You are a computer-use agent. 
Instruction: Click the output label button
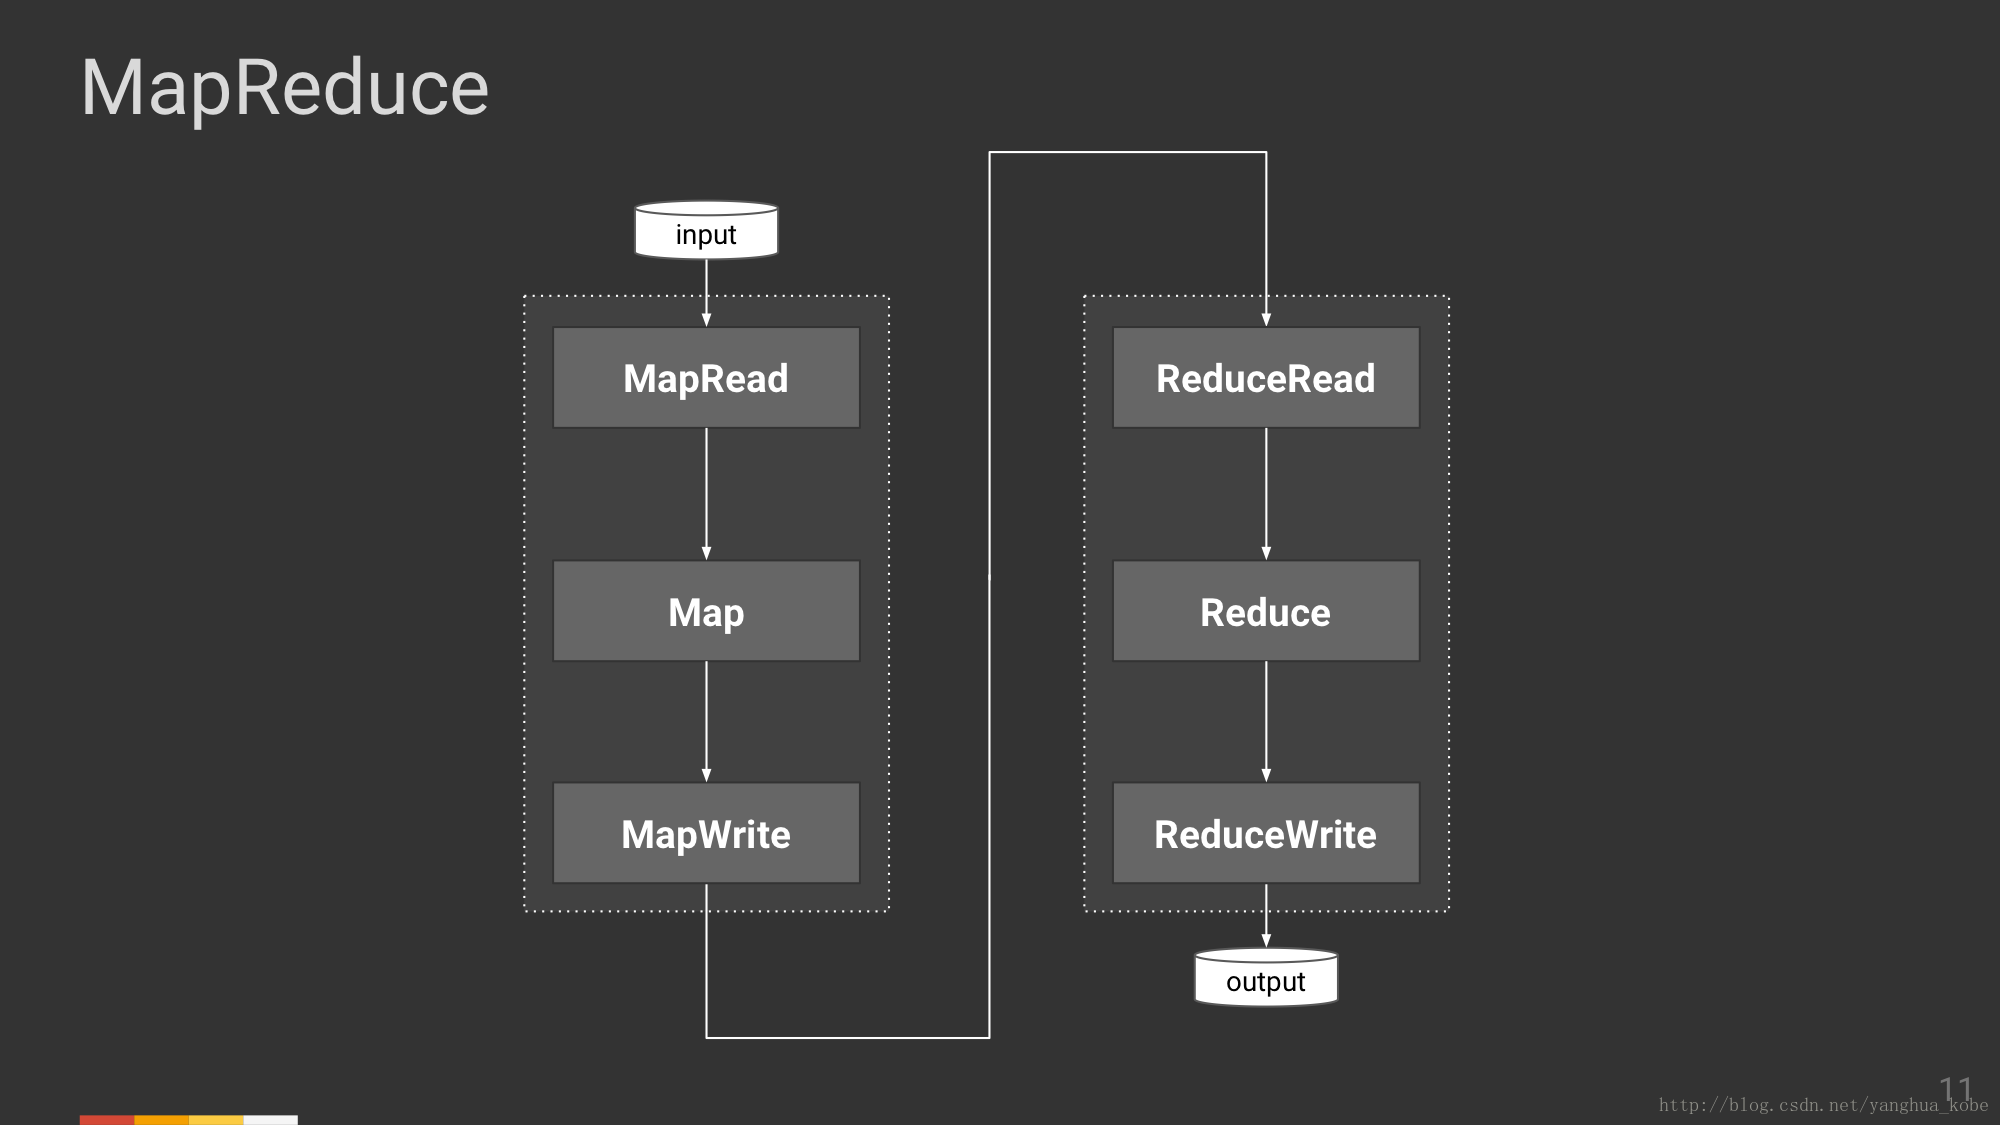coord(1265,981)
